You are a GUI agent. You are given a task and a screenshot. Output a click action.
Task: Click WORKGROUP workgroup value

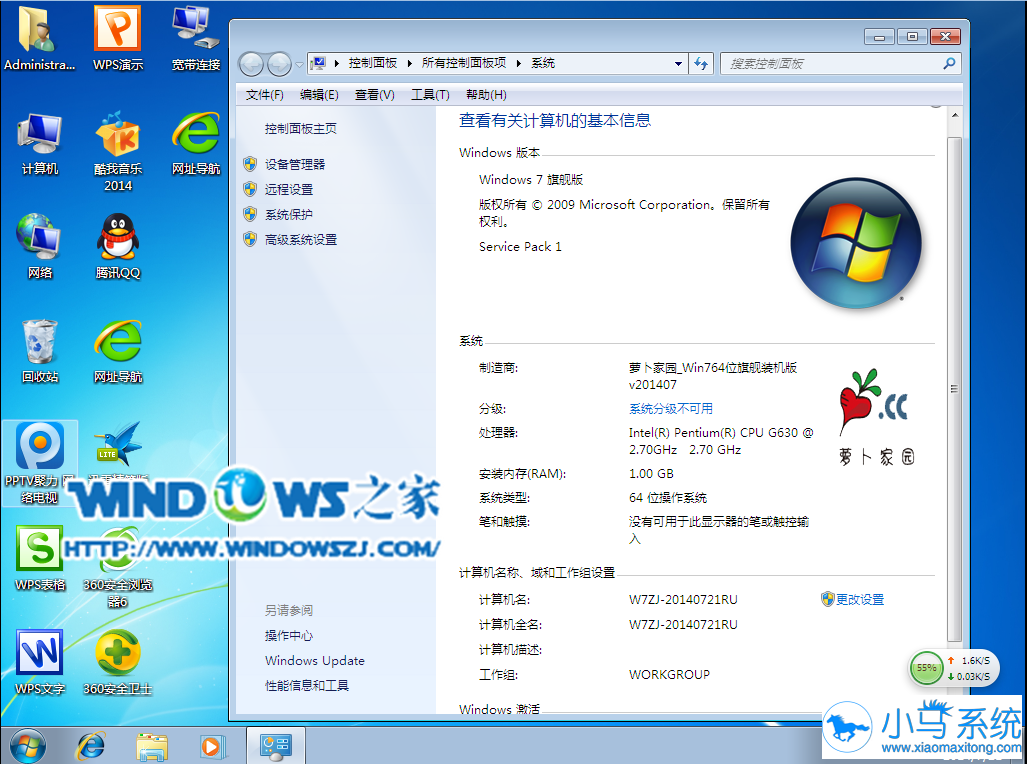click(x=669, y=674)
